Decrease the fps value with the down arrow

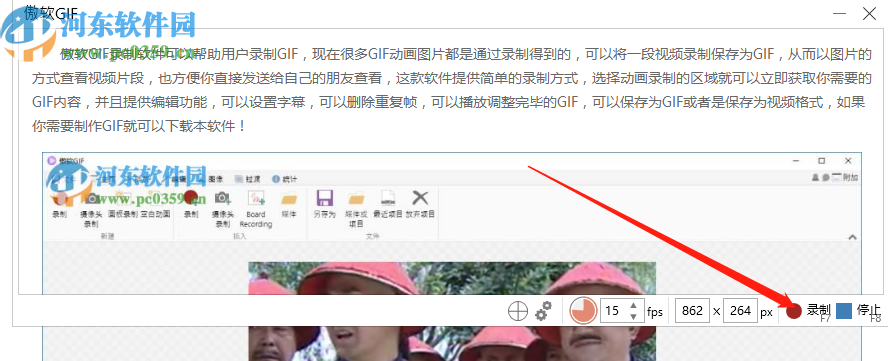pyautogui.click(x=633, y=316)
